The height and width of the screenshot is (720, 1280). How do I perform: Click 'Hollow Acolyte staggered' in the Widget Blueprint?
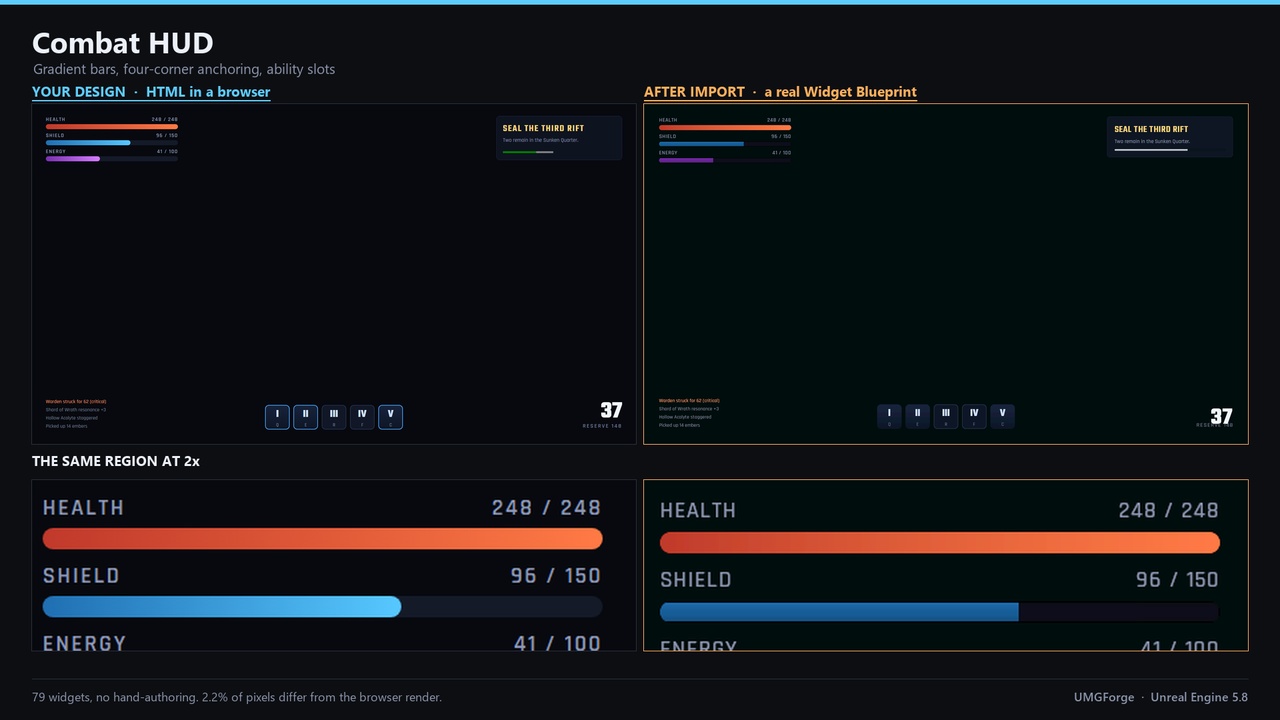point(685,417)
